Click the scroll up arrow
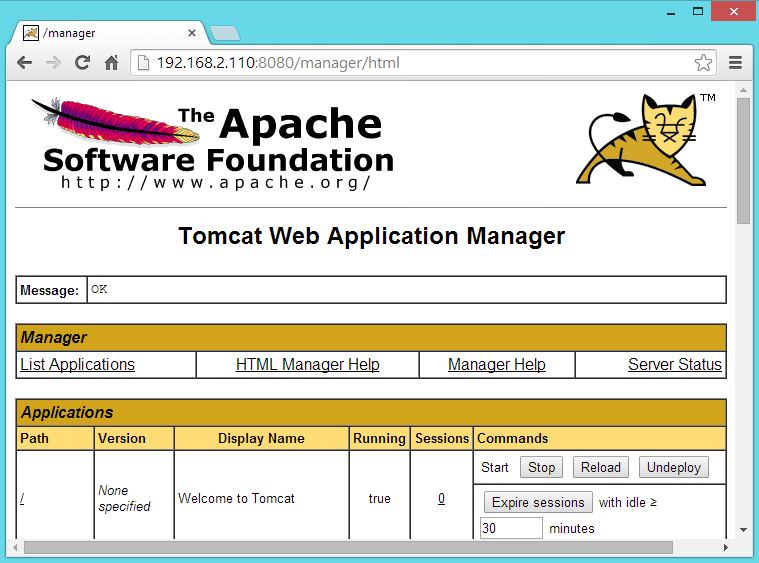 coord(744,90)
